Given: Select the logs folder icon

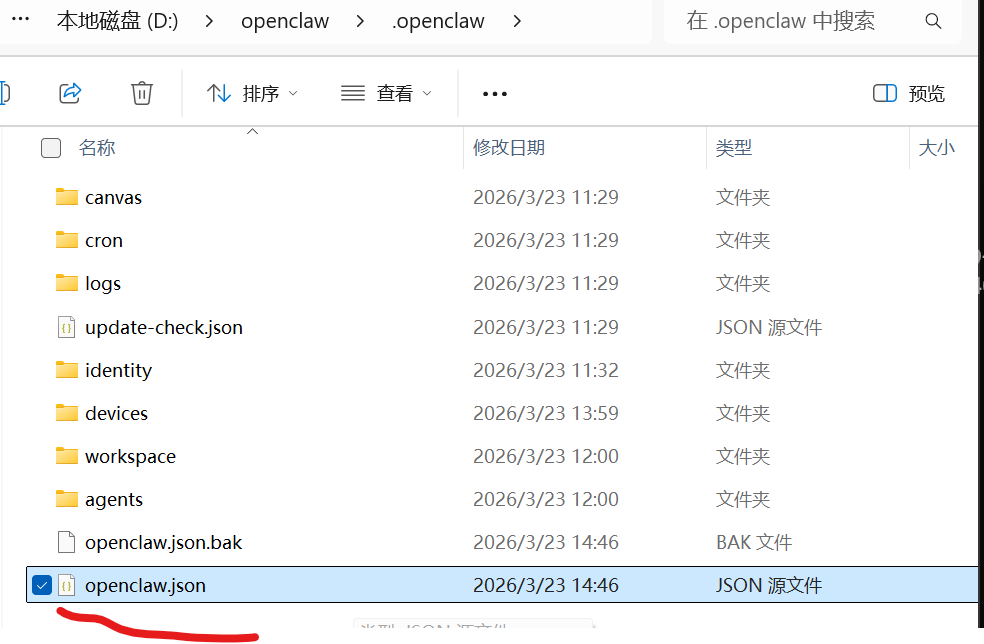Looking at the screenshot, I should (67, 283).
